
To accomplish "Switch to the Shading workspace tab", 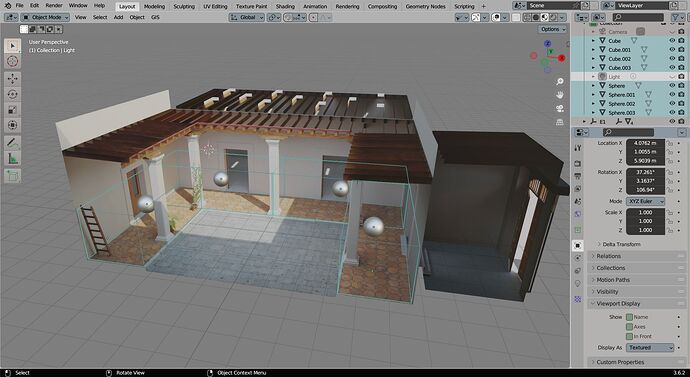I will coord(285,7).
